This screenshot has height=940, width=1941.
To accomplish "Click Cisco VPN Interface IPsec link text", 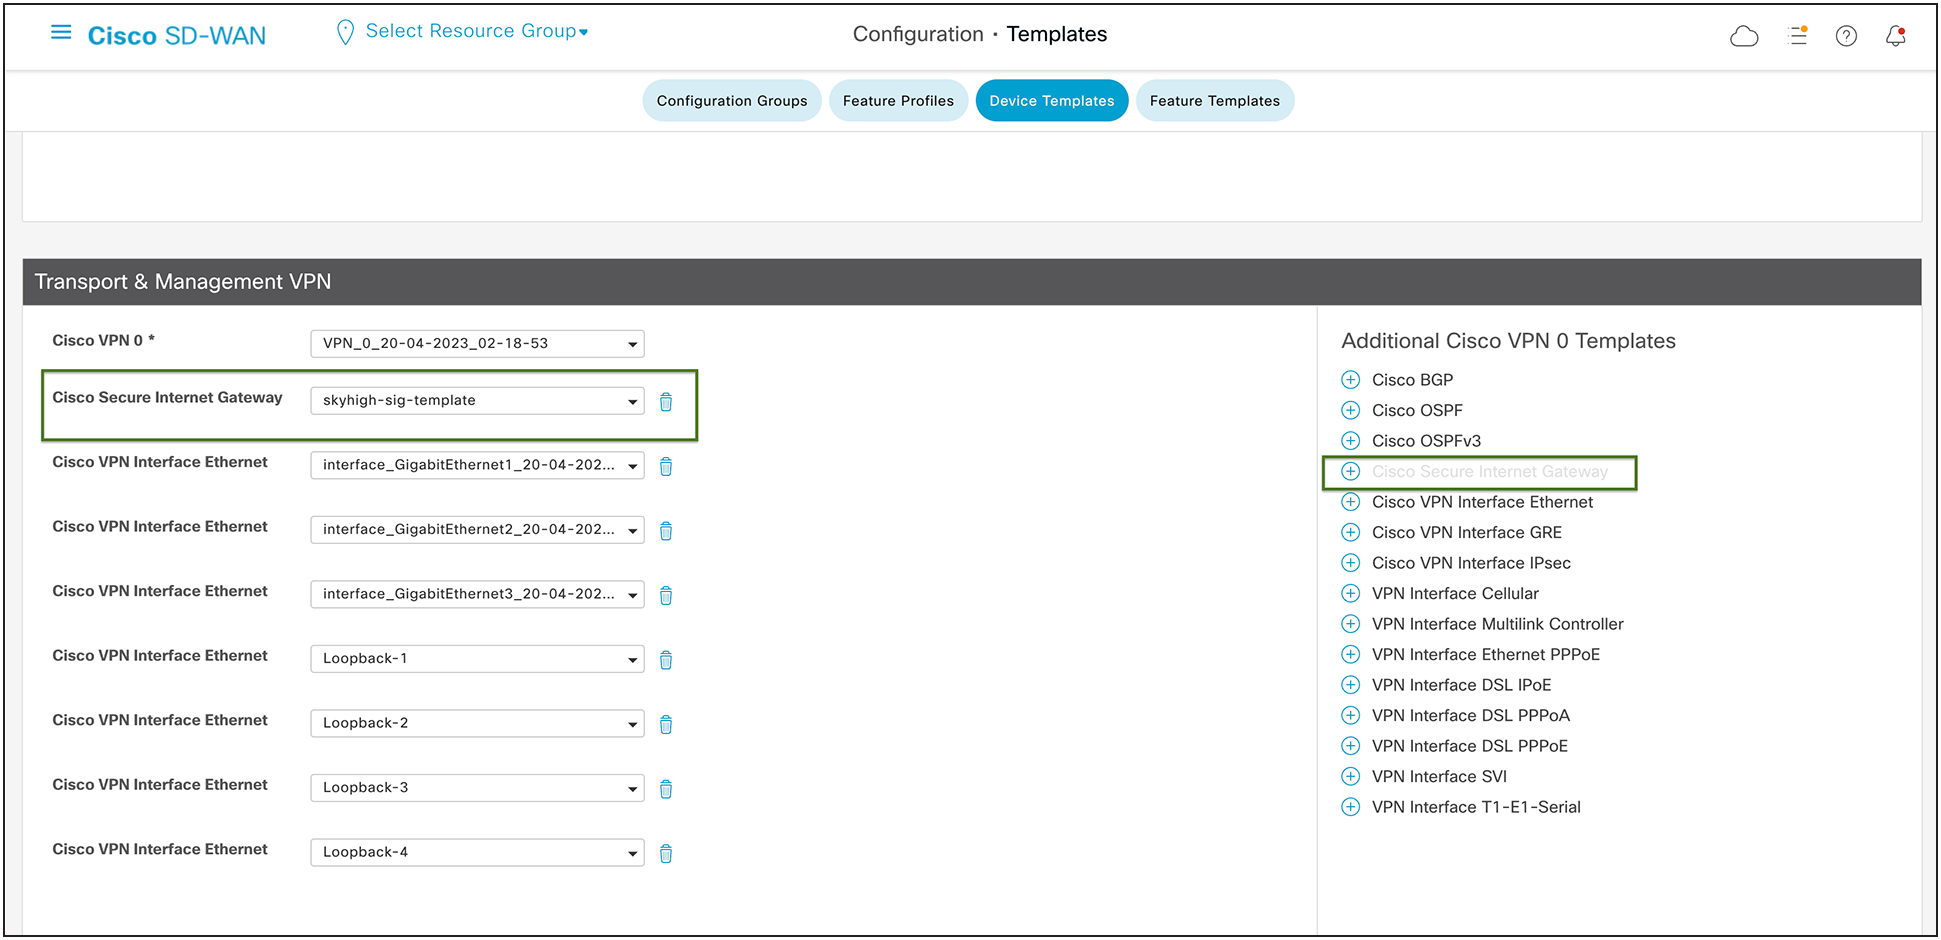I will click(x=1471, y=563).
